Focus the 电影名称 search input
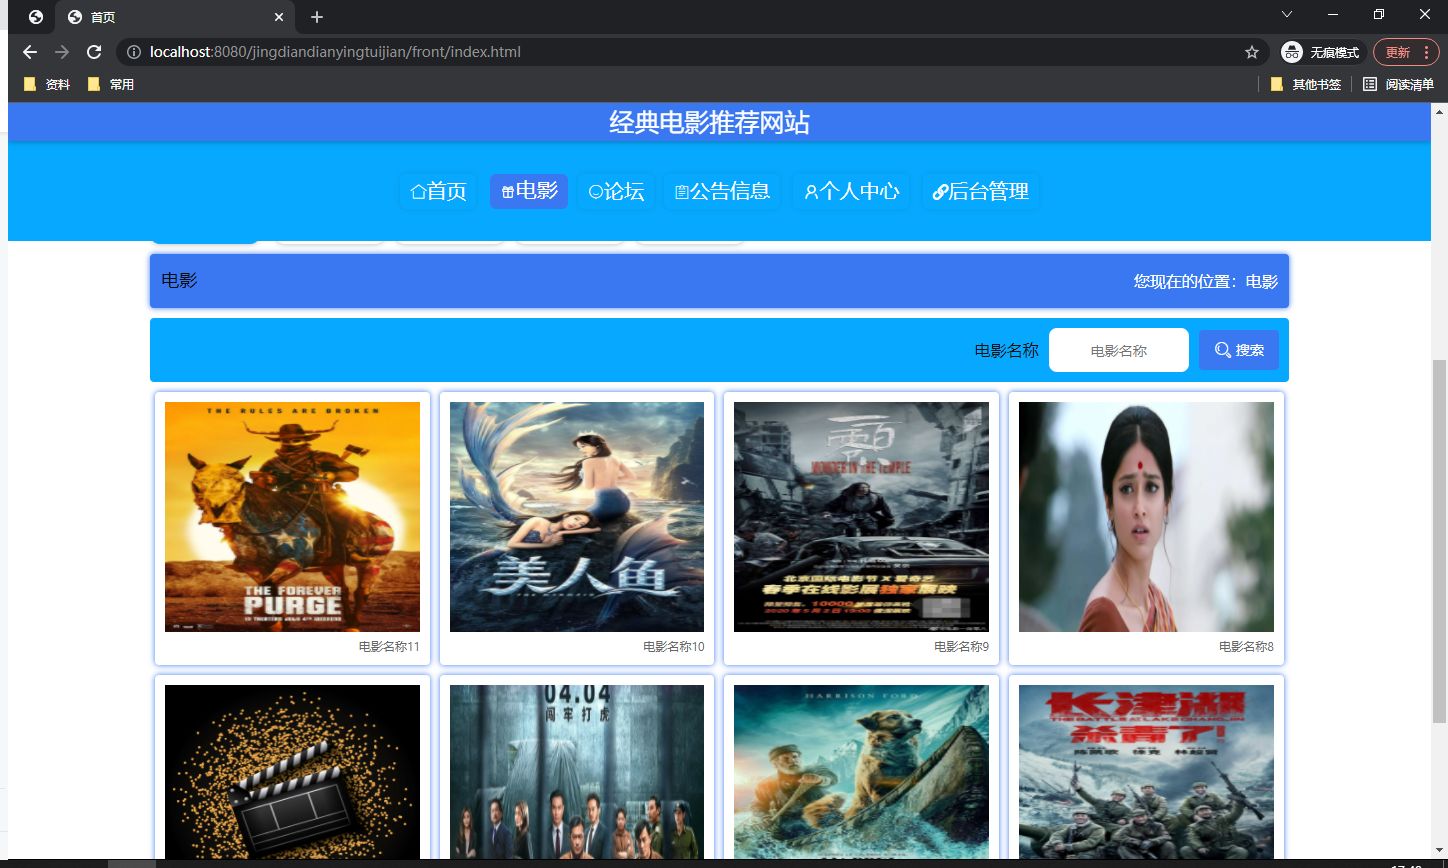Screen dimensions: 1448x868 coord(1118,350)
